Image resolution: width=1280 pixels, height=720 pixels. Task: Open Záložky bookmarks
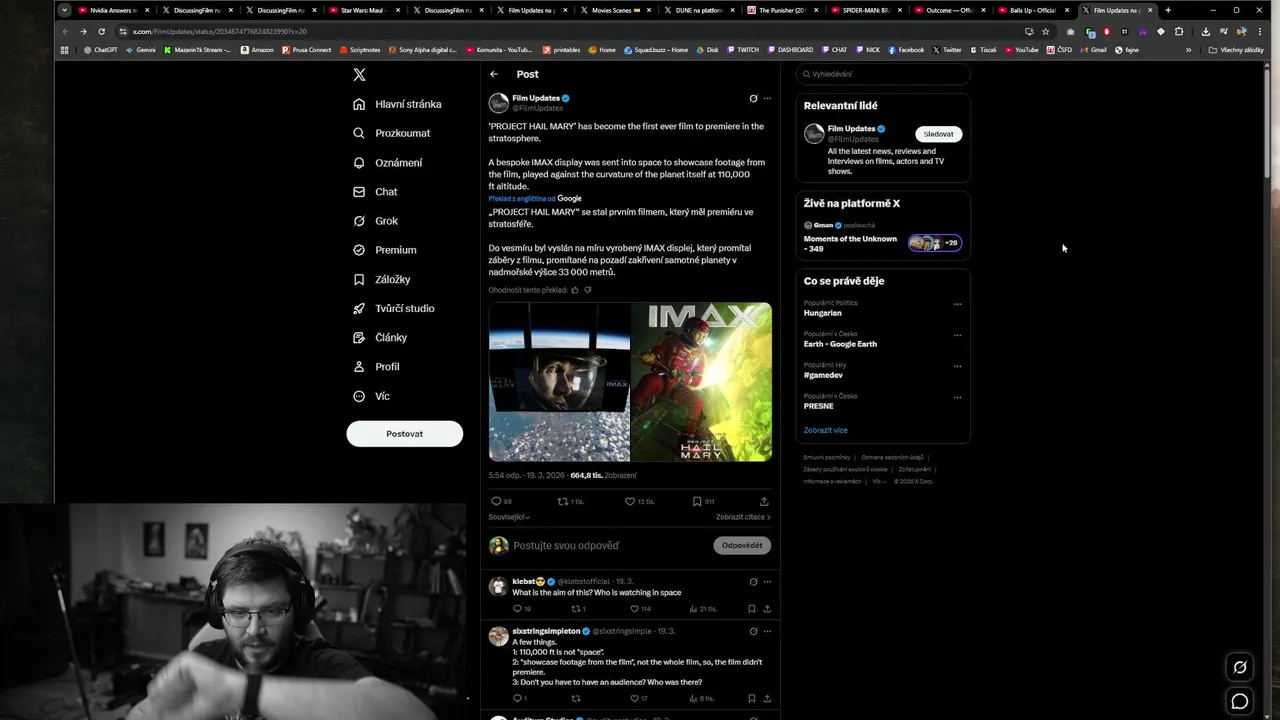[x=382, y=279]
